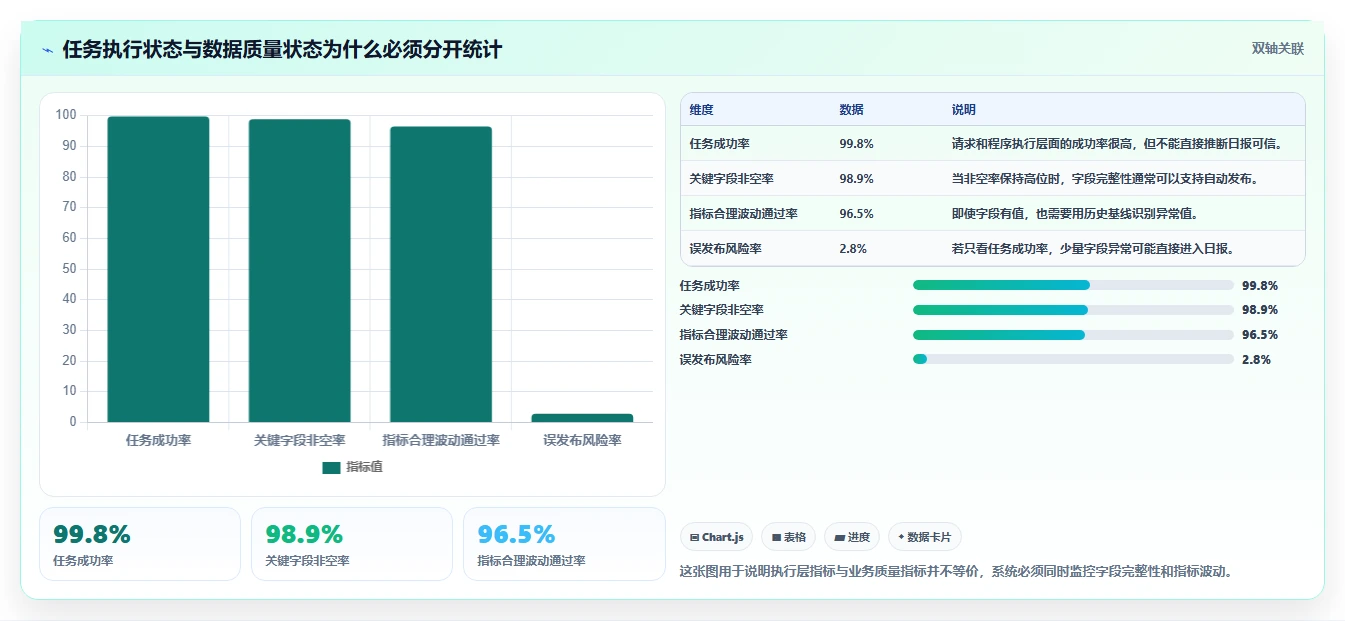This screenshot has height=621, width=1345.
Task: Click the 进度 tag button
Action: (x=852, y=537)
